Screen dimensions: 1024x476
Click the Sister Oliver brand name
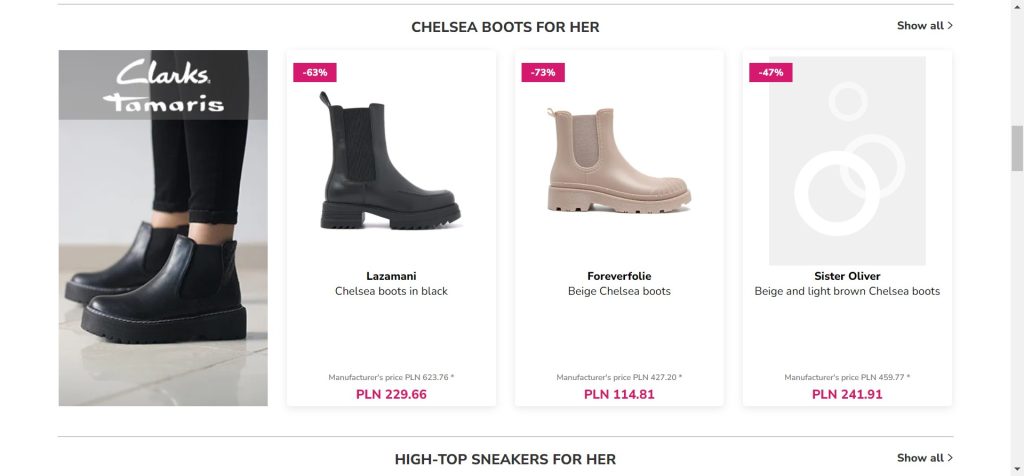point(847,276)
